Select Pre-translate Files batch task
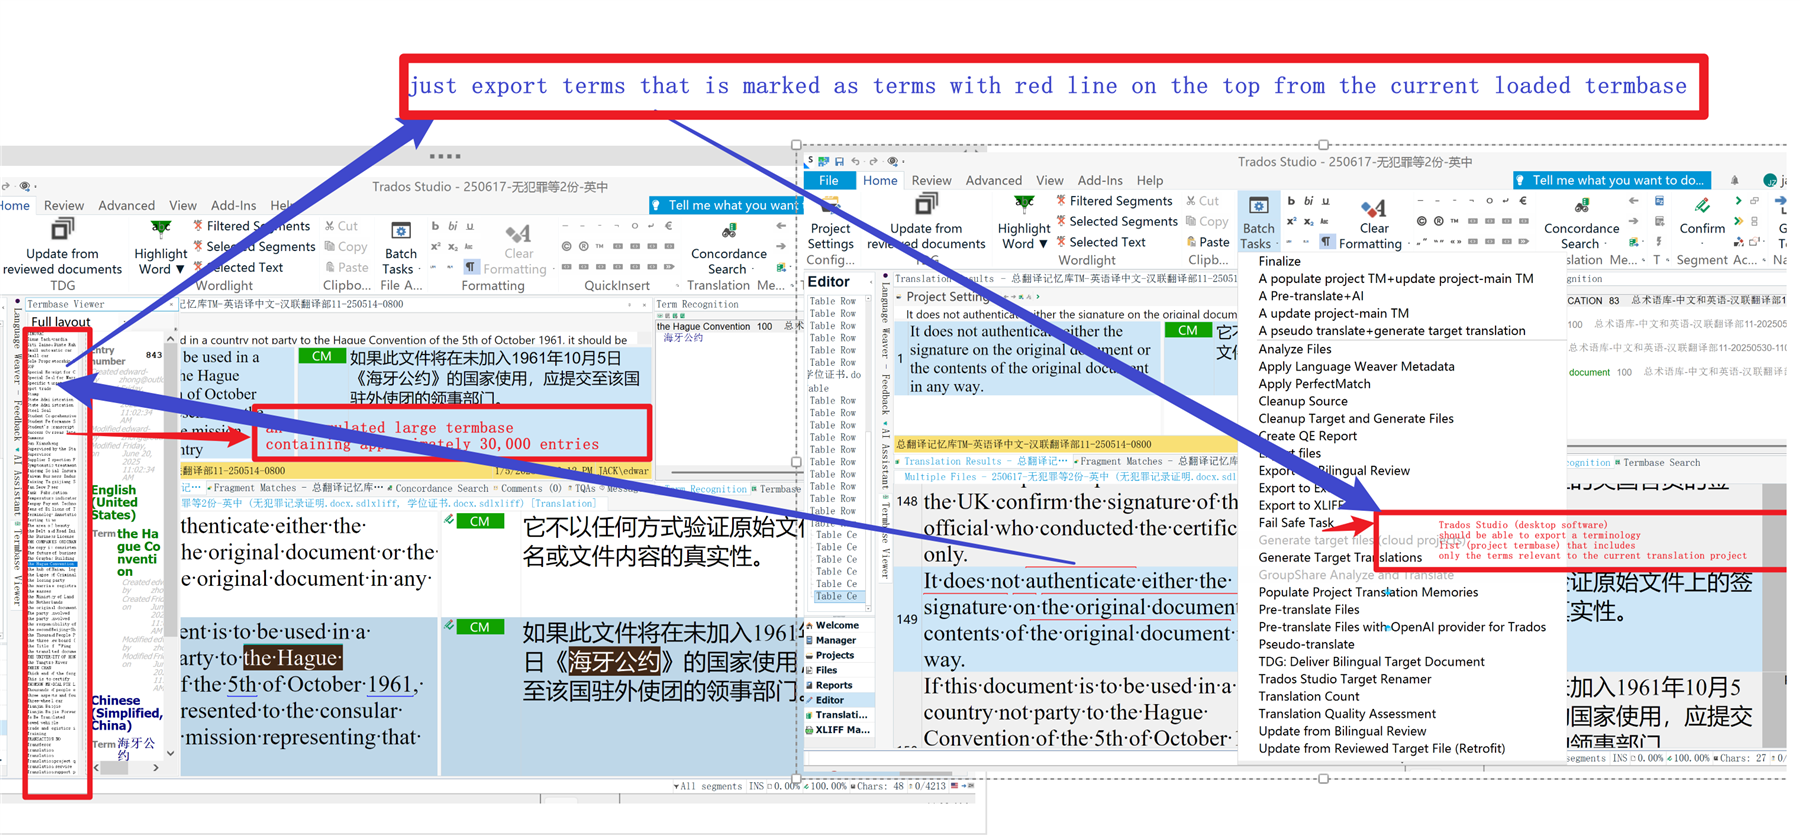1800x840 pixels. pyautogui.click(x=1308, y=609)
